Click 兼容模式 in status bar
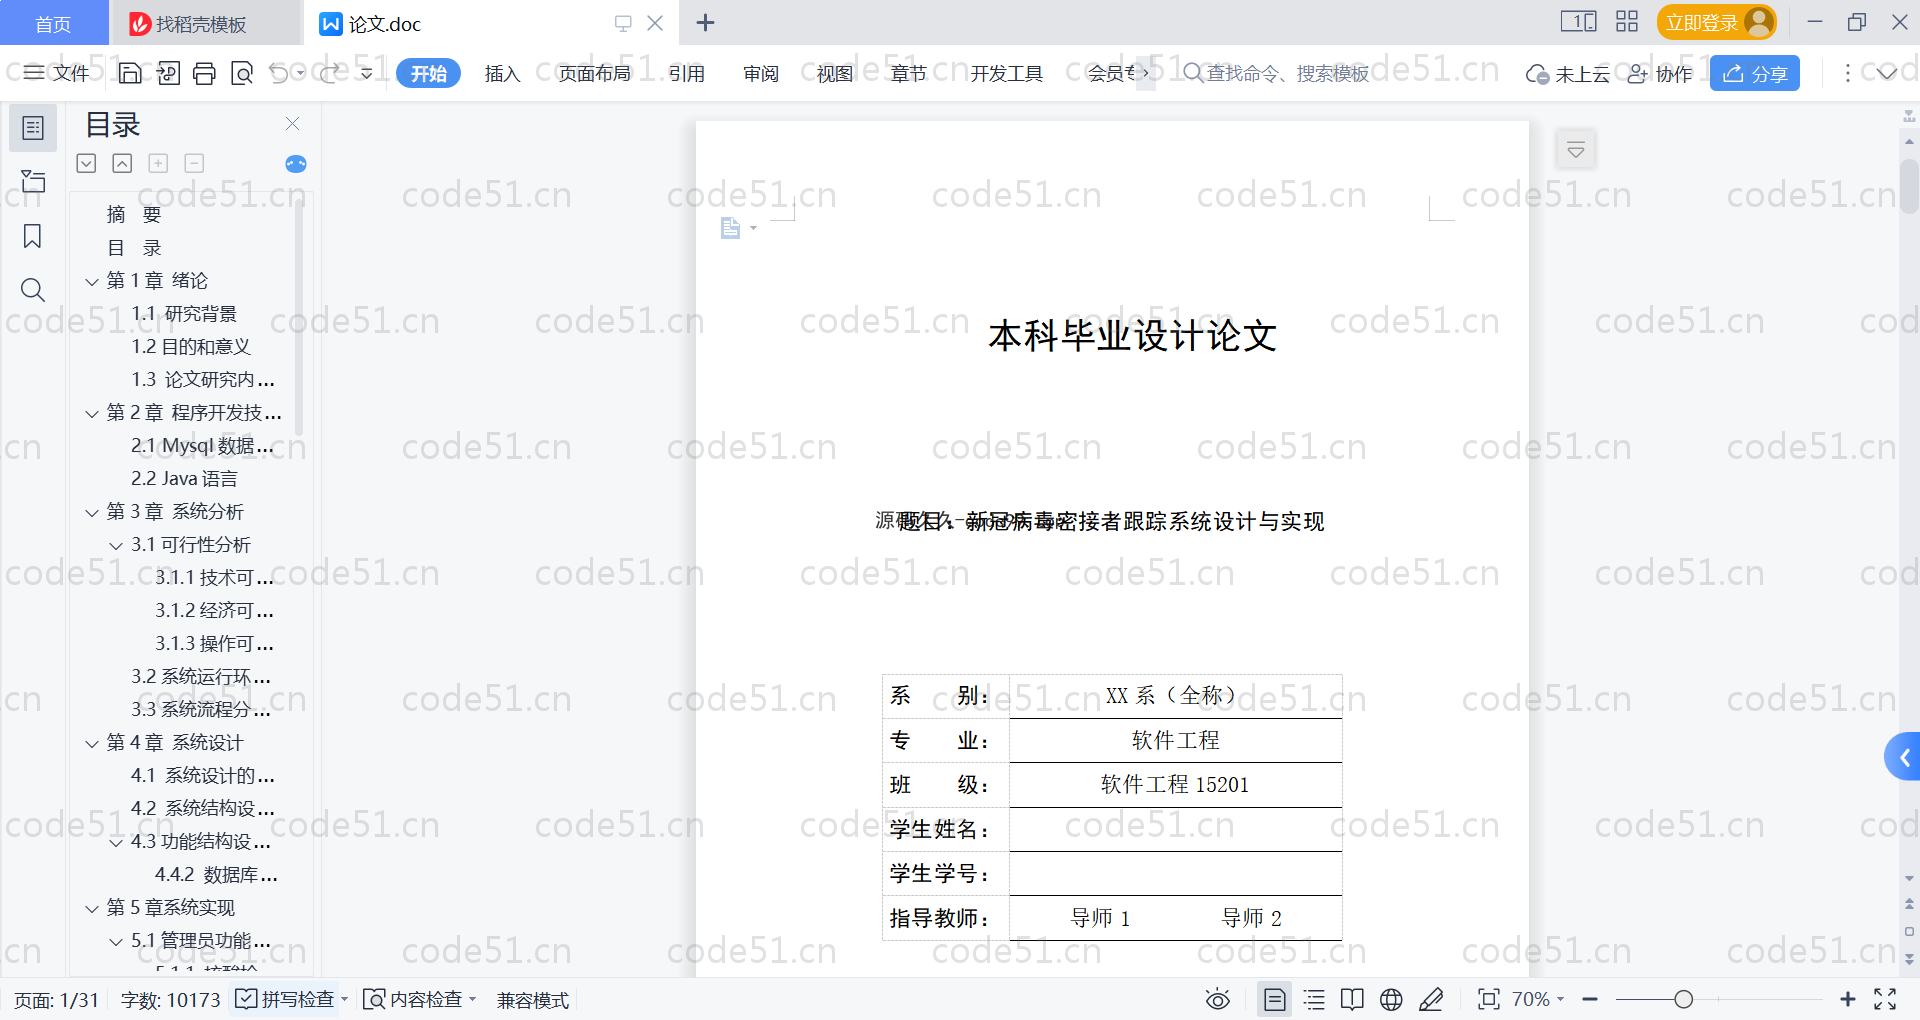This screenshot has width=1920, height=1020. pyautogui.click(x=533, y=1000)
